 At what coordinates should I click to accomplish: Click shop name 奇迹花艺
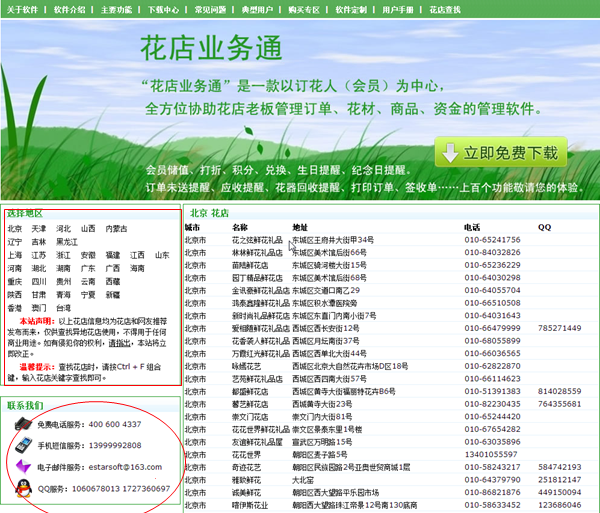(246, 467)
